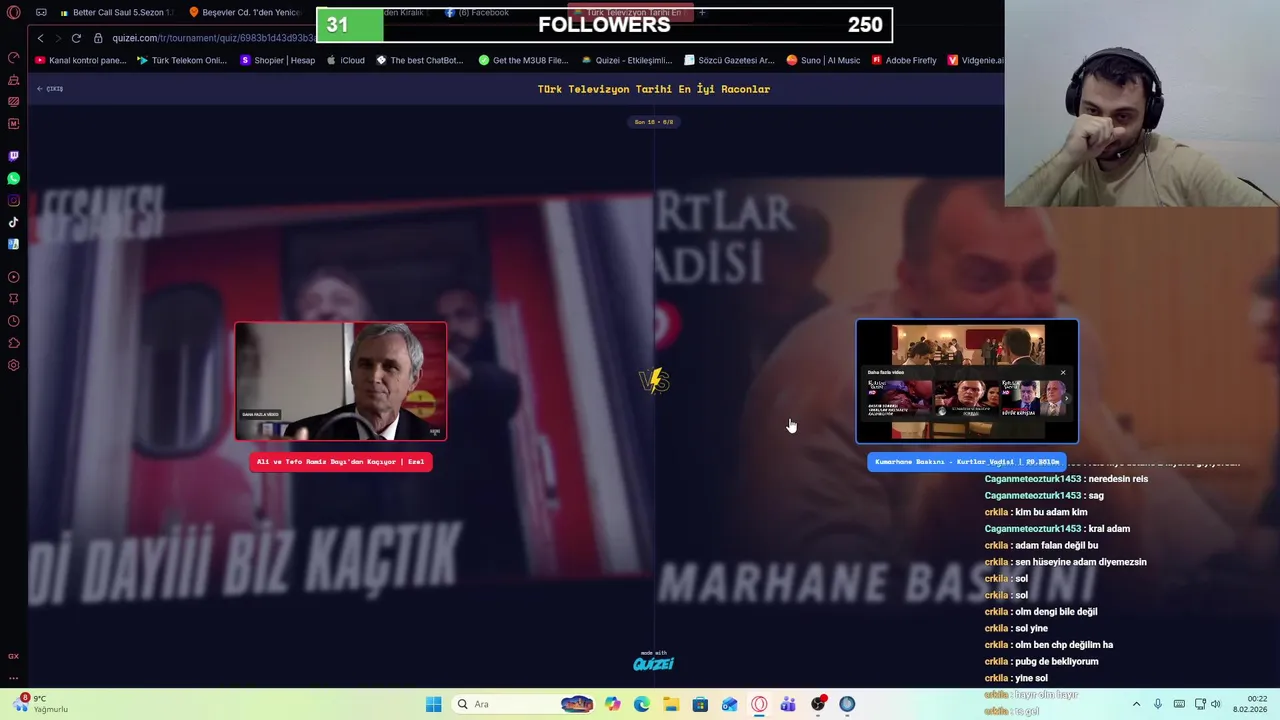Select Ali ve Tefo Ramiz Dayı'dan Kaçıyor label

point(341,462)
